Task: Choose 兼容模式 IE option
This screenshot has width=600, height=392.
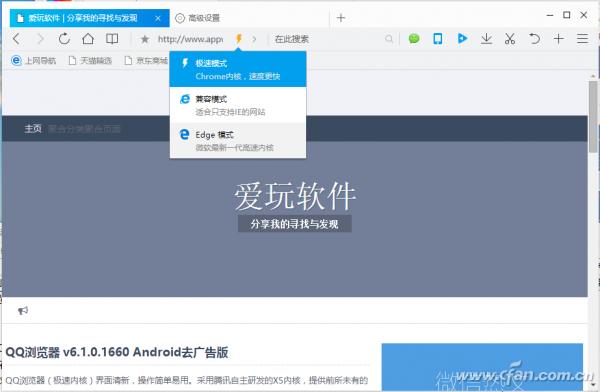Action: pyautogui.click(x=238, y=105)
